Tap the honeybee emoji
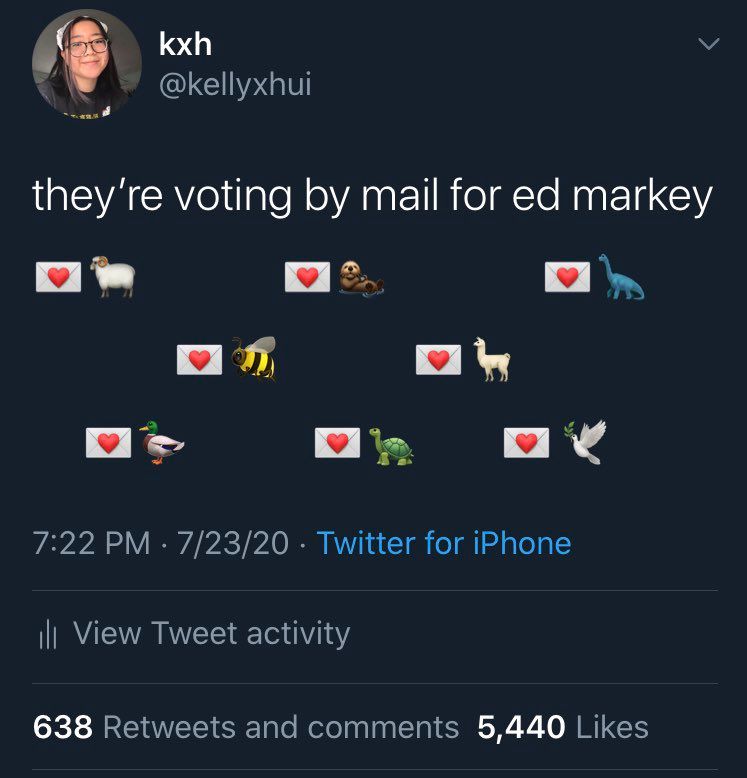The image size is (747, 778). coord(254,359)
